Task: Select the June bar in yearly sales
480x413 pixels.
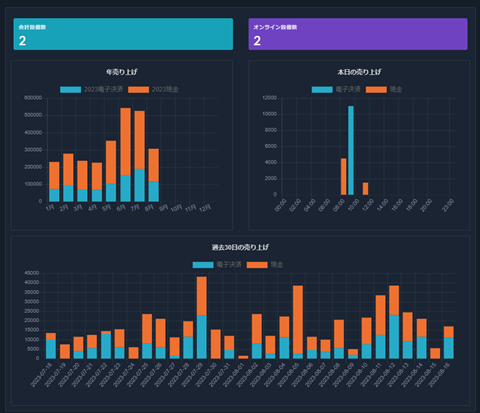Action: tap(125, 155)
